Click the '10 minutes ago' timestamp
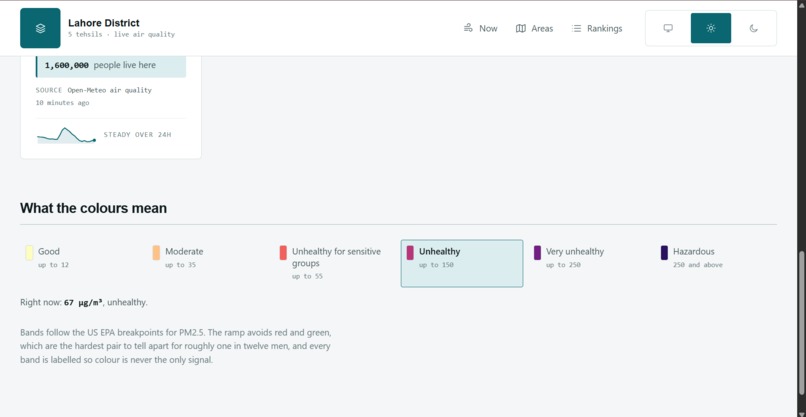The height and width of the screenshot is (417, 806). click(62, 103)
